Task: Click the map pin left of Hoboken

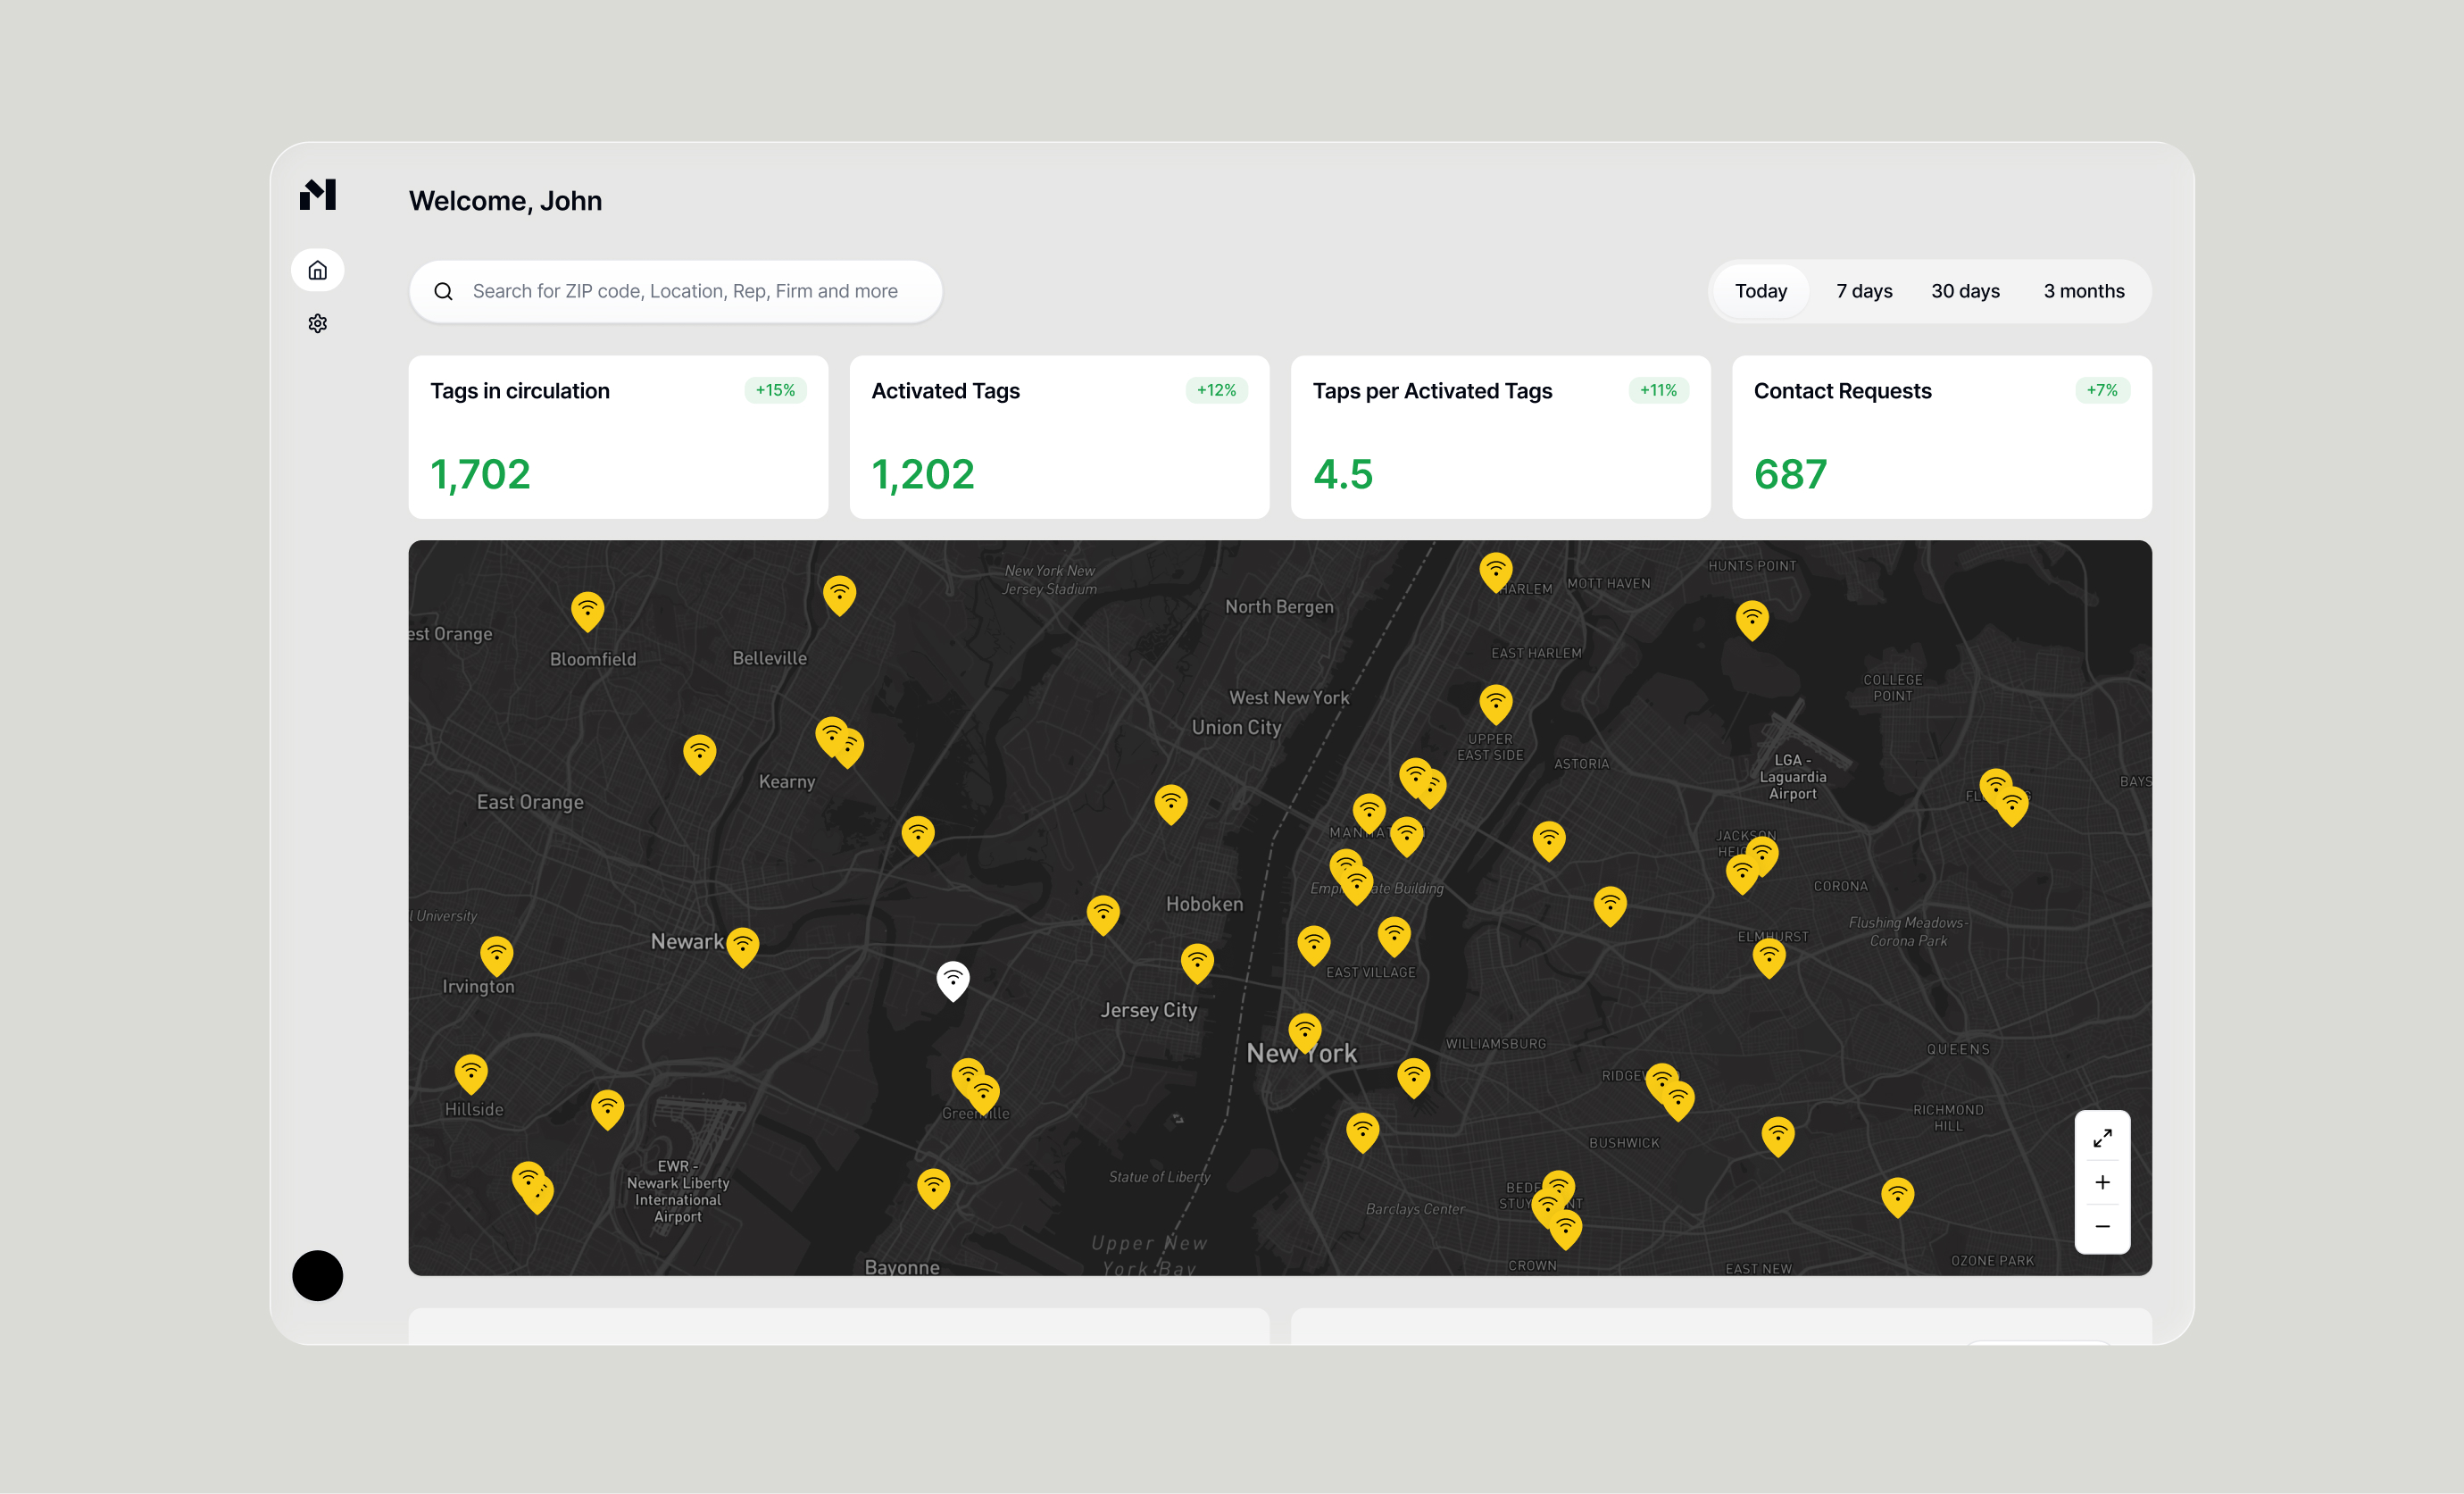Action: coord(1103,914)
